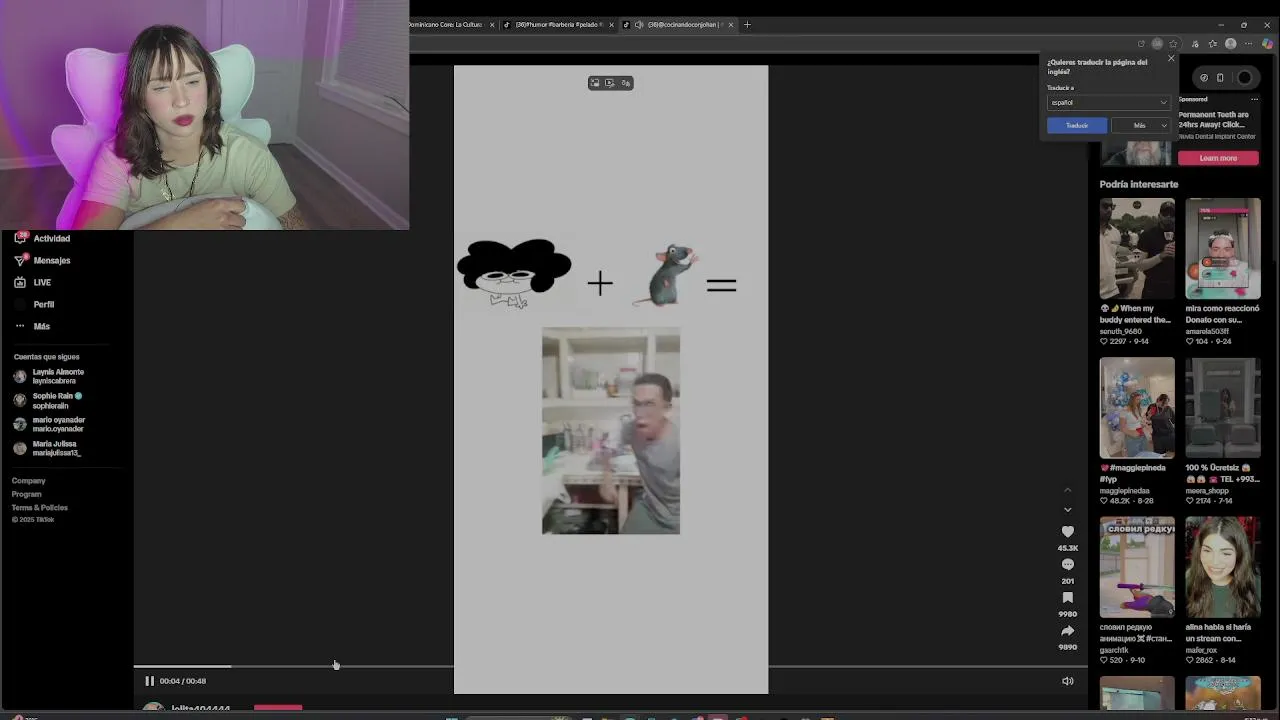The height and width of the screenshot is (720, 1280).
Task: Open the favorites list icon in browser toolbar
Action: coord(1212,44)
